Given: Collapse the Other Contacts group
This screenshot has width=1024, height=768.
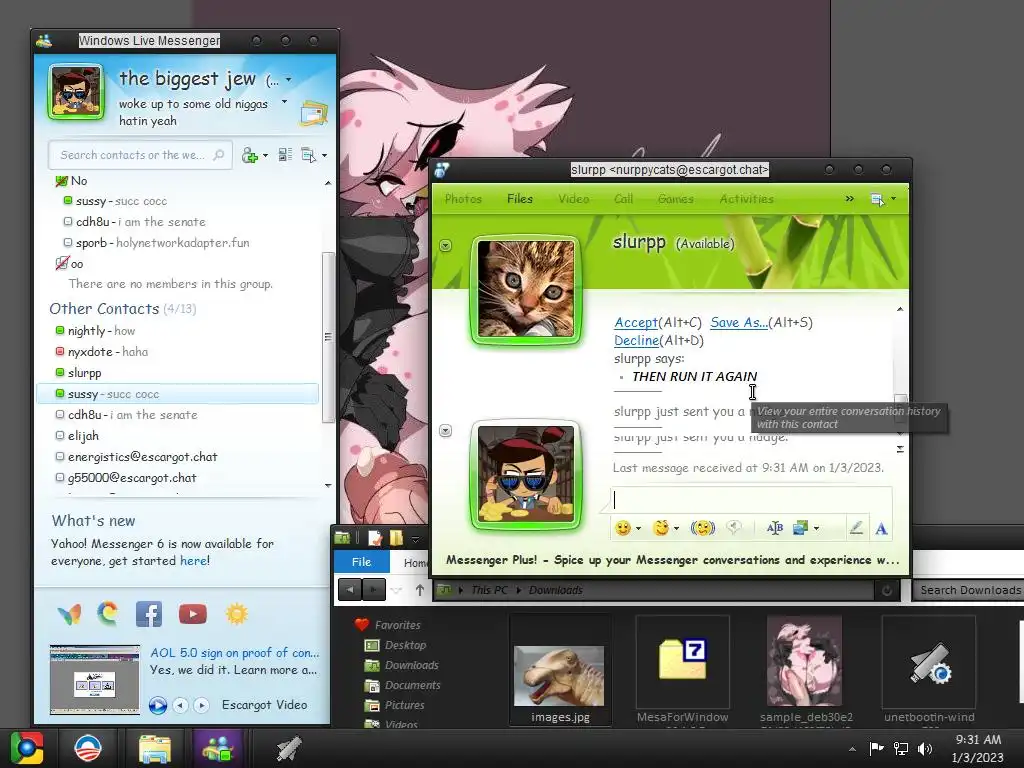Looking at the screenshot, I should [x=104, y=309].
